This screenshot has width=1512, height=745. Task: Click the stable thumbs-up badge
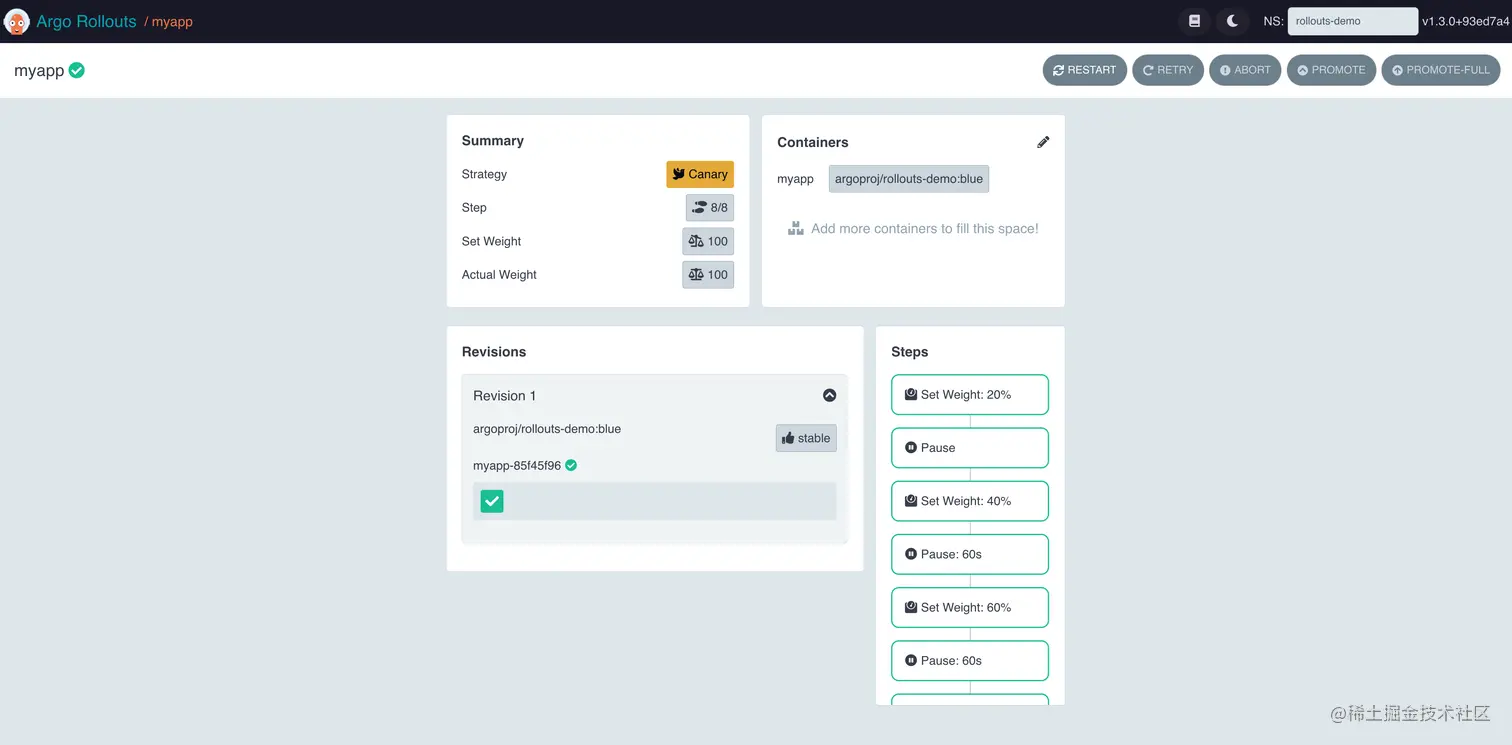click(806, 438)
